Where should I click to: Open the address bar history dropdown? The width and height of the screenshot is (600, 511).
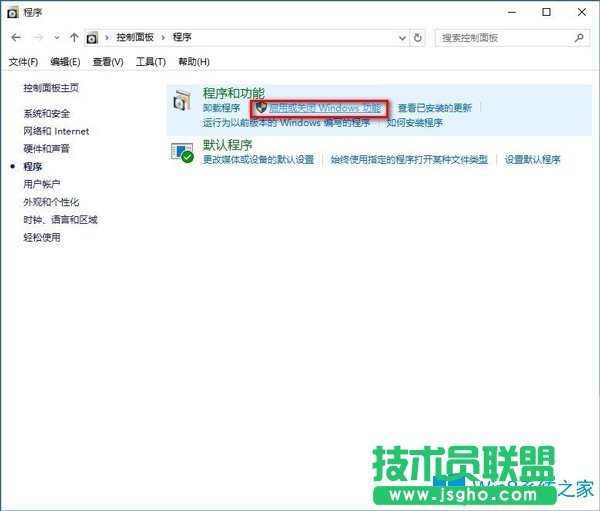[402, 38]
